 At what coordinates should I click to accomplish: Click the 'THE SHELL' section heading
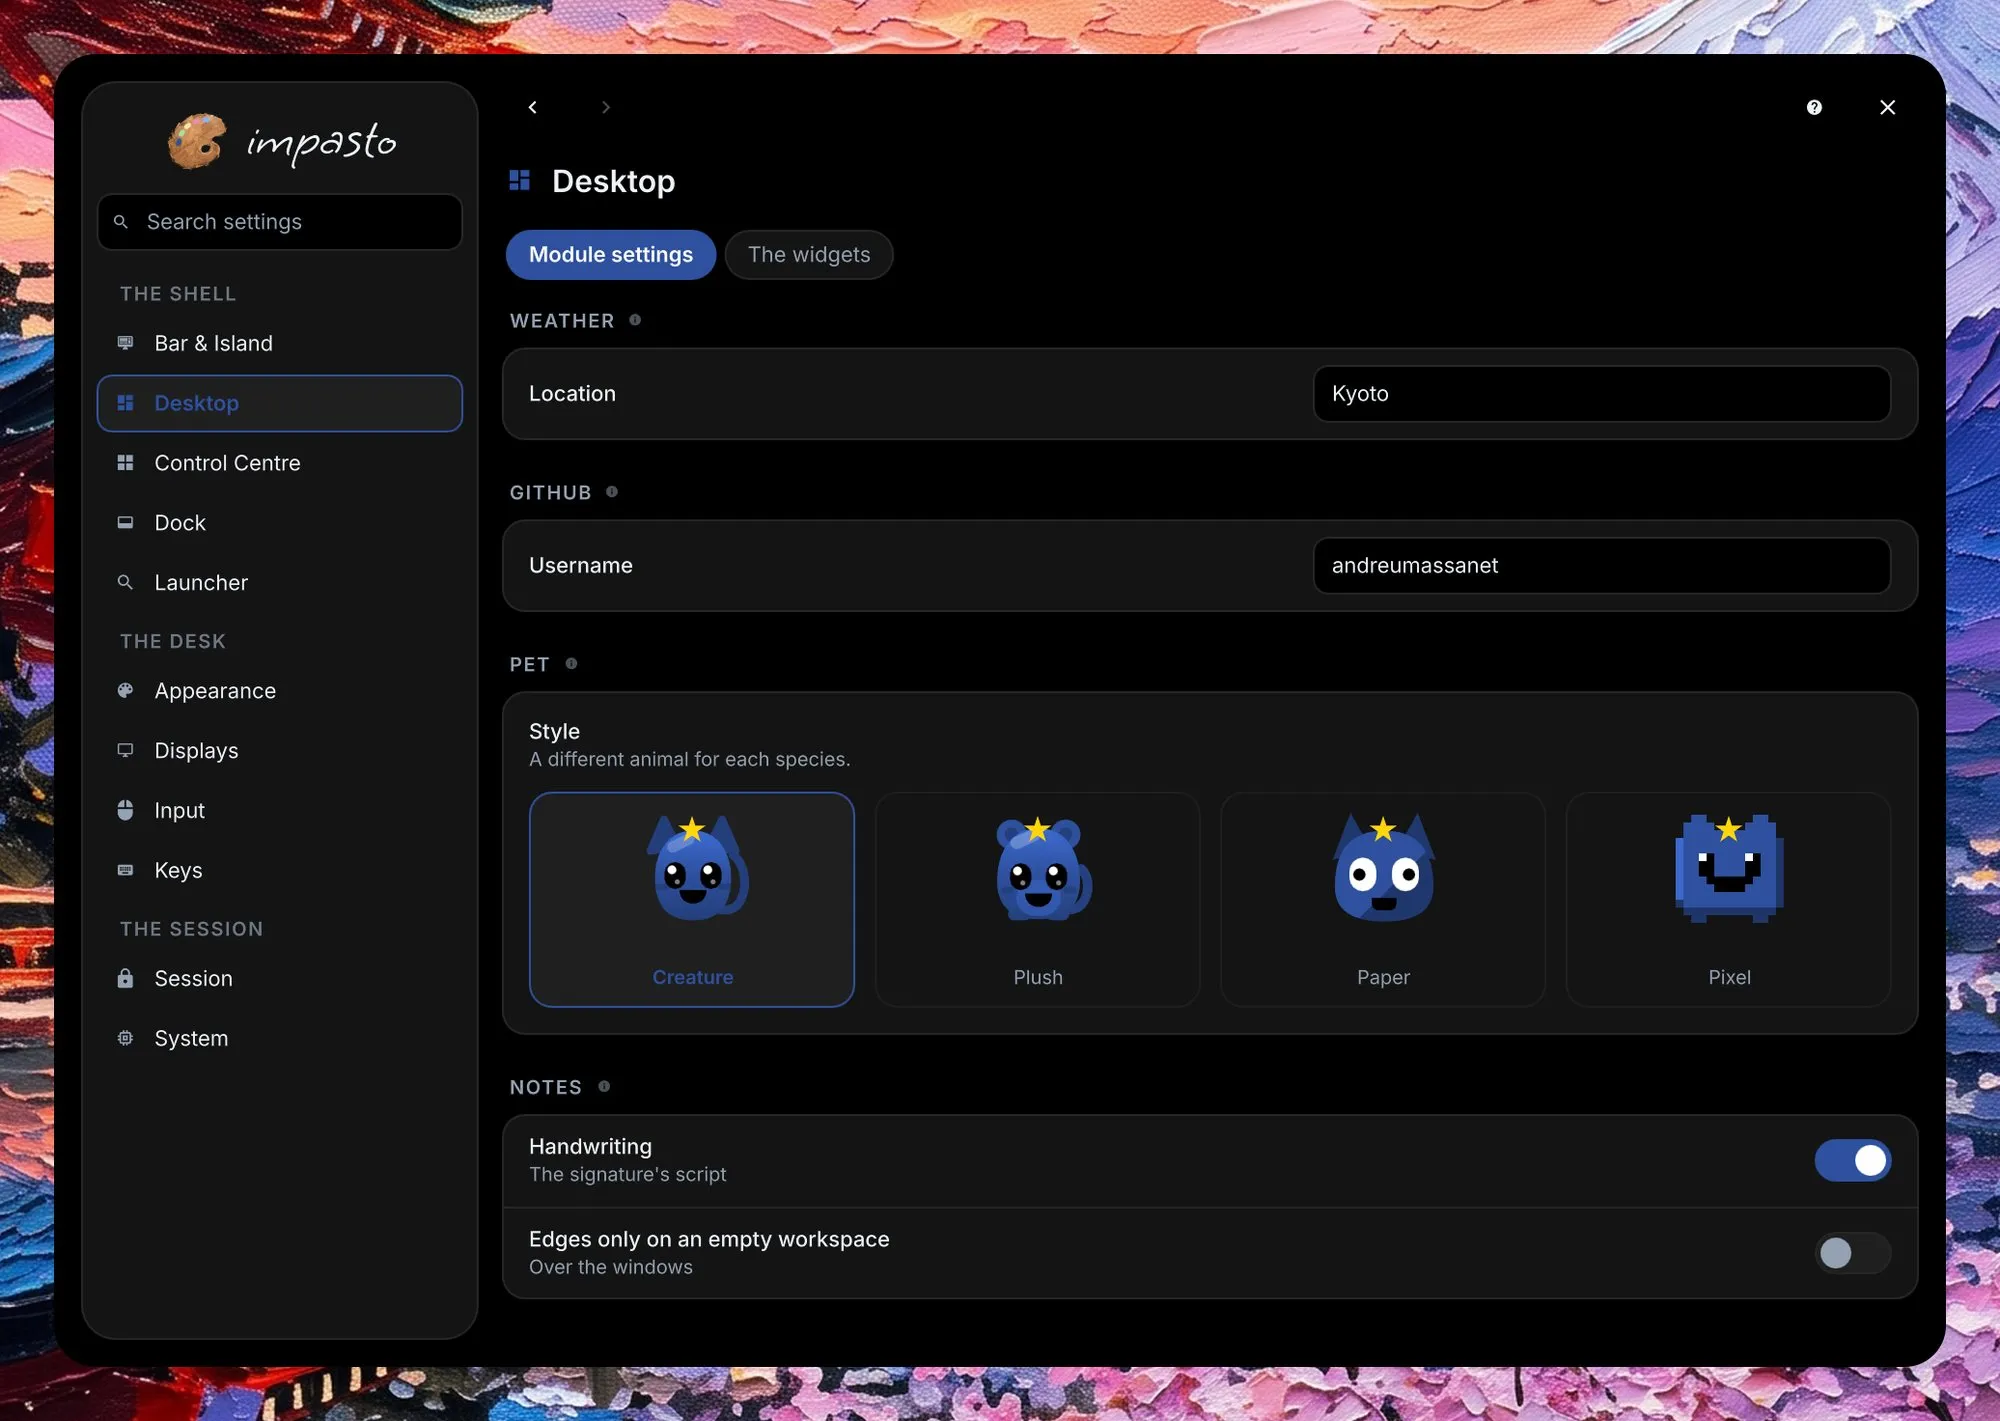[178, 294]
